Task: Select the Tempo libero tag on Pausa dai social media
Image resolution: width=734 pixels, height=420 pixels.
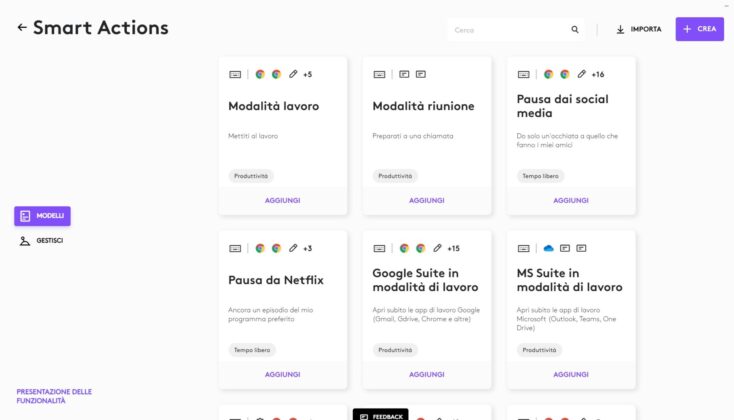Action: (540, 176)
